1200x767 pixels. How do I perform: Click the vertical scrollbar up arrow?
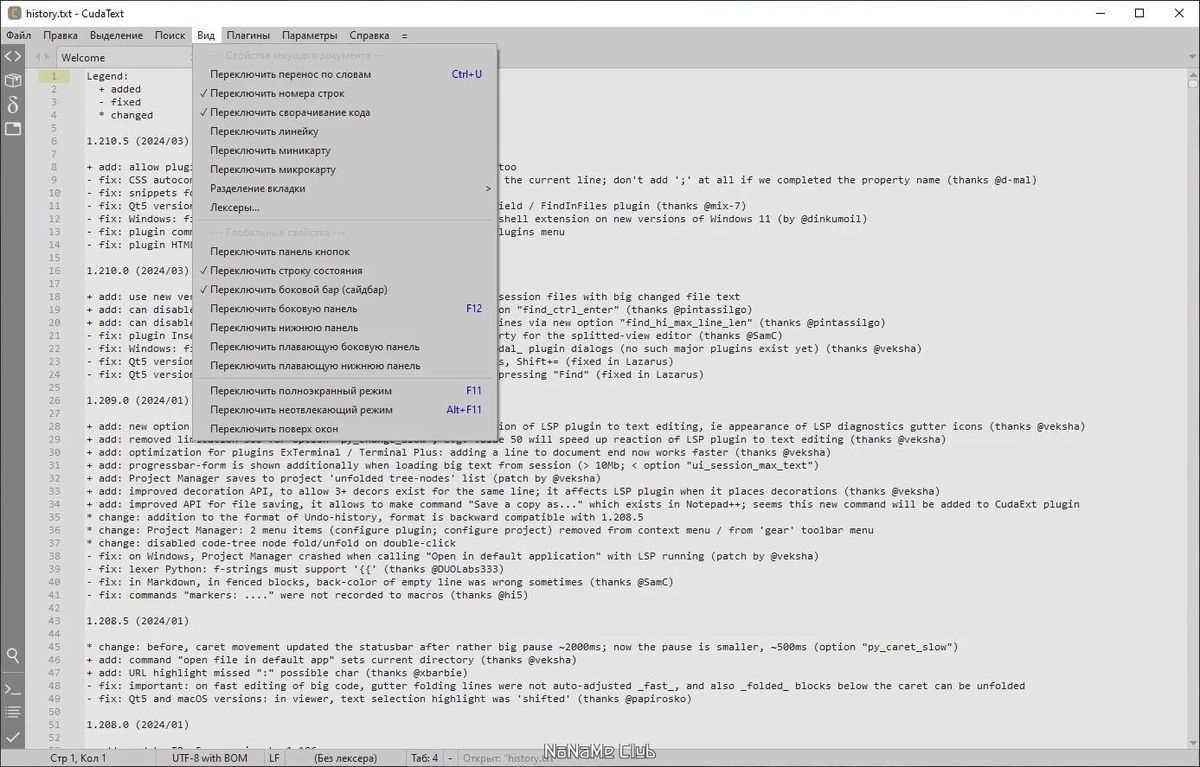1191,77
